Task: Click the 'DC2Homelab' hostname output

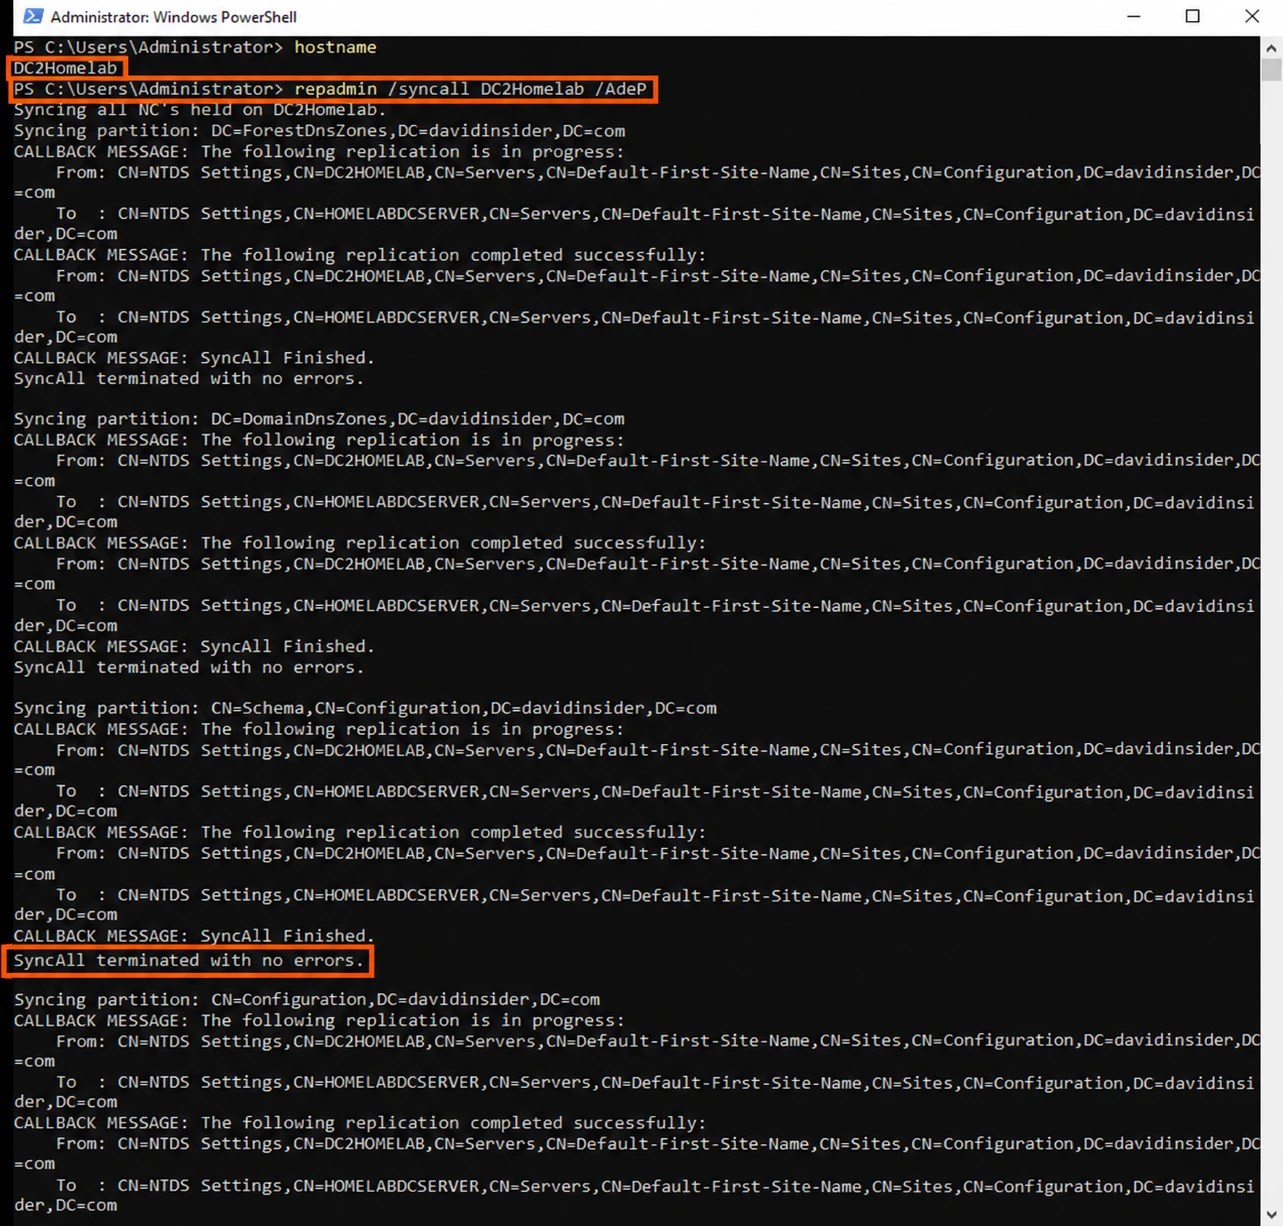Action: [65, 68]
